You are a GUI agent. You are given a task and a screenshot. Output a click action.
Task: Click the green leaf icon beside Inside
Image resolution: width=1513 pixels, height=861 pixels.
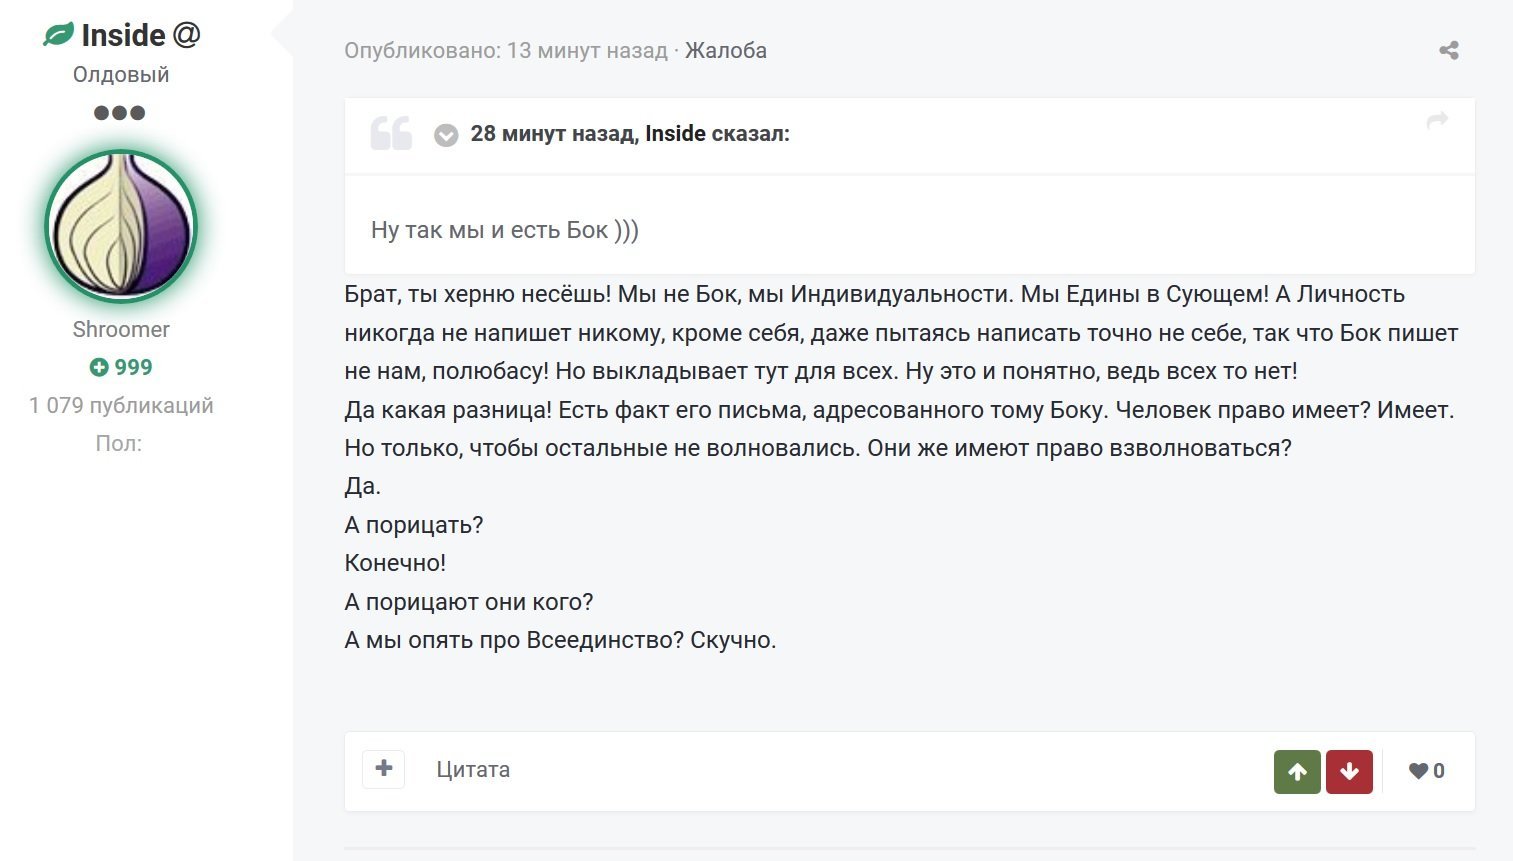coord(58,35)
